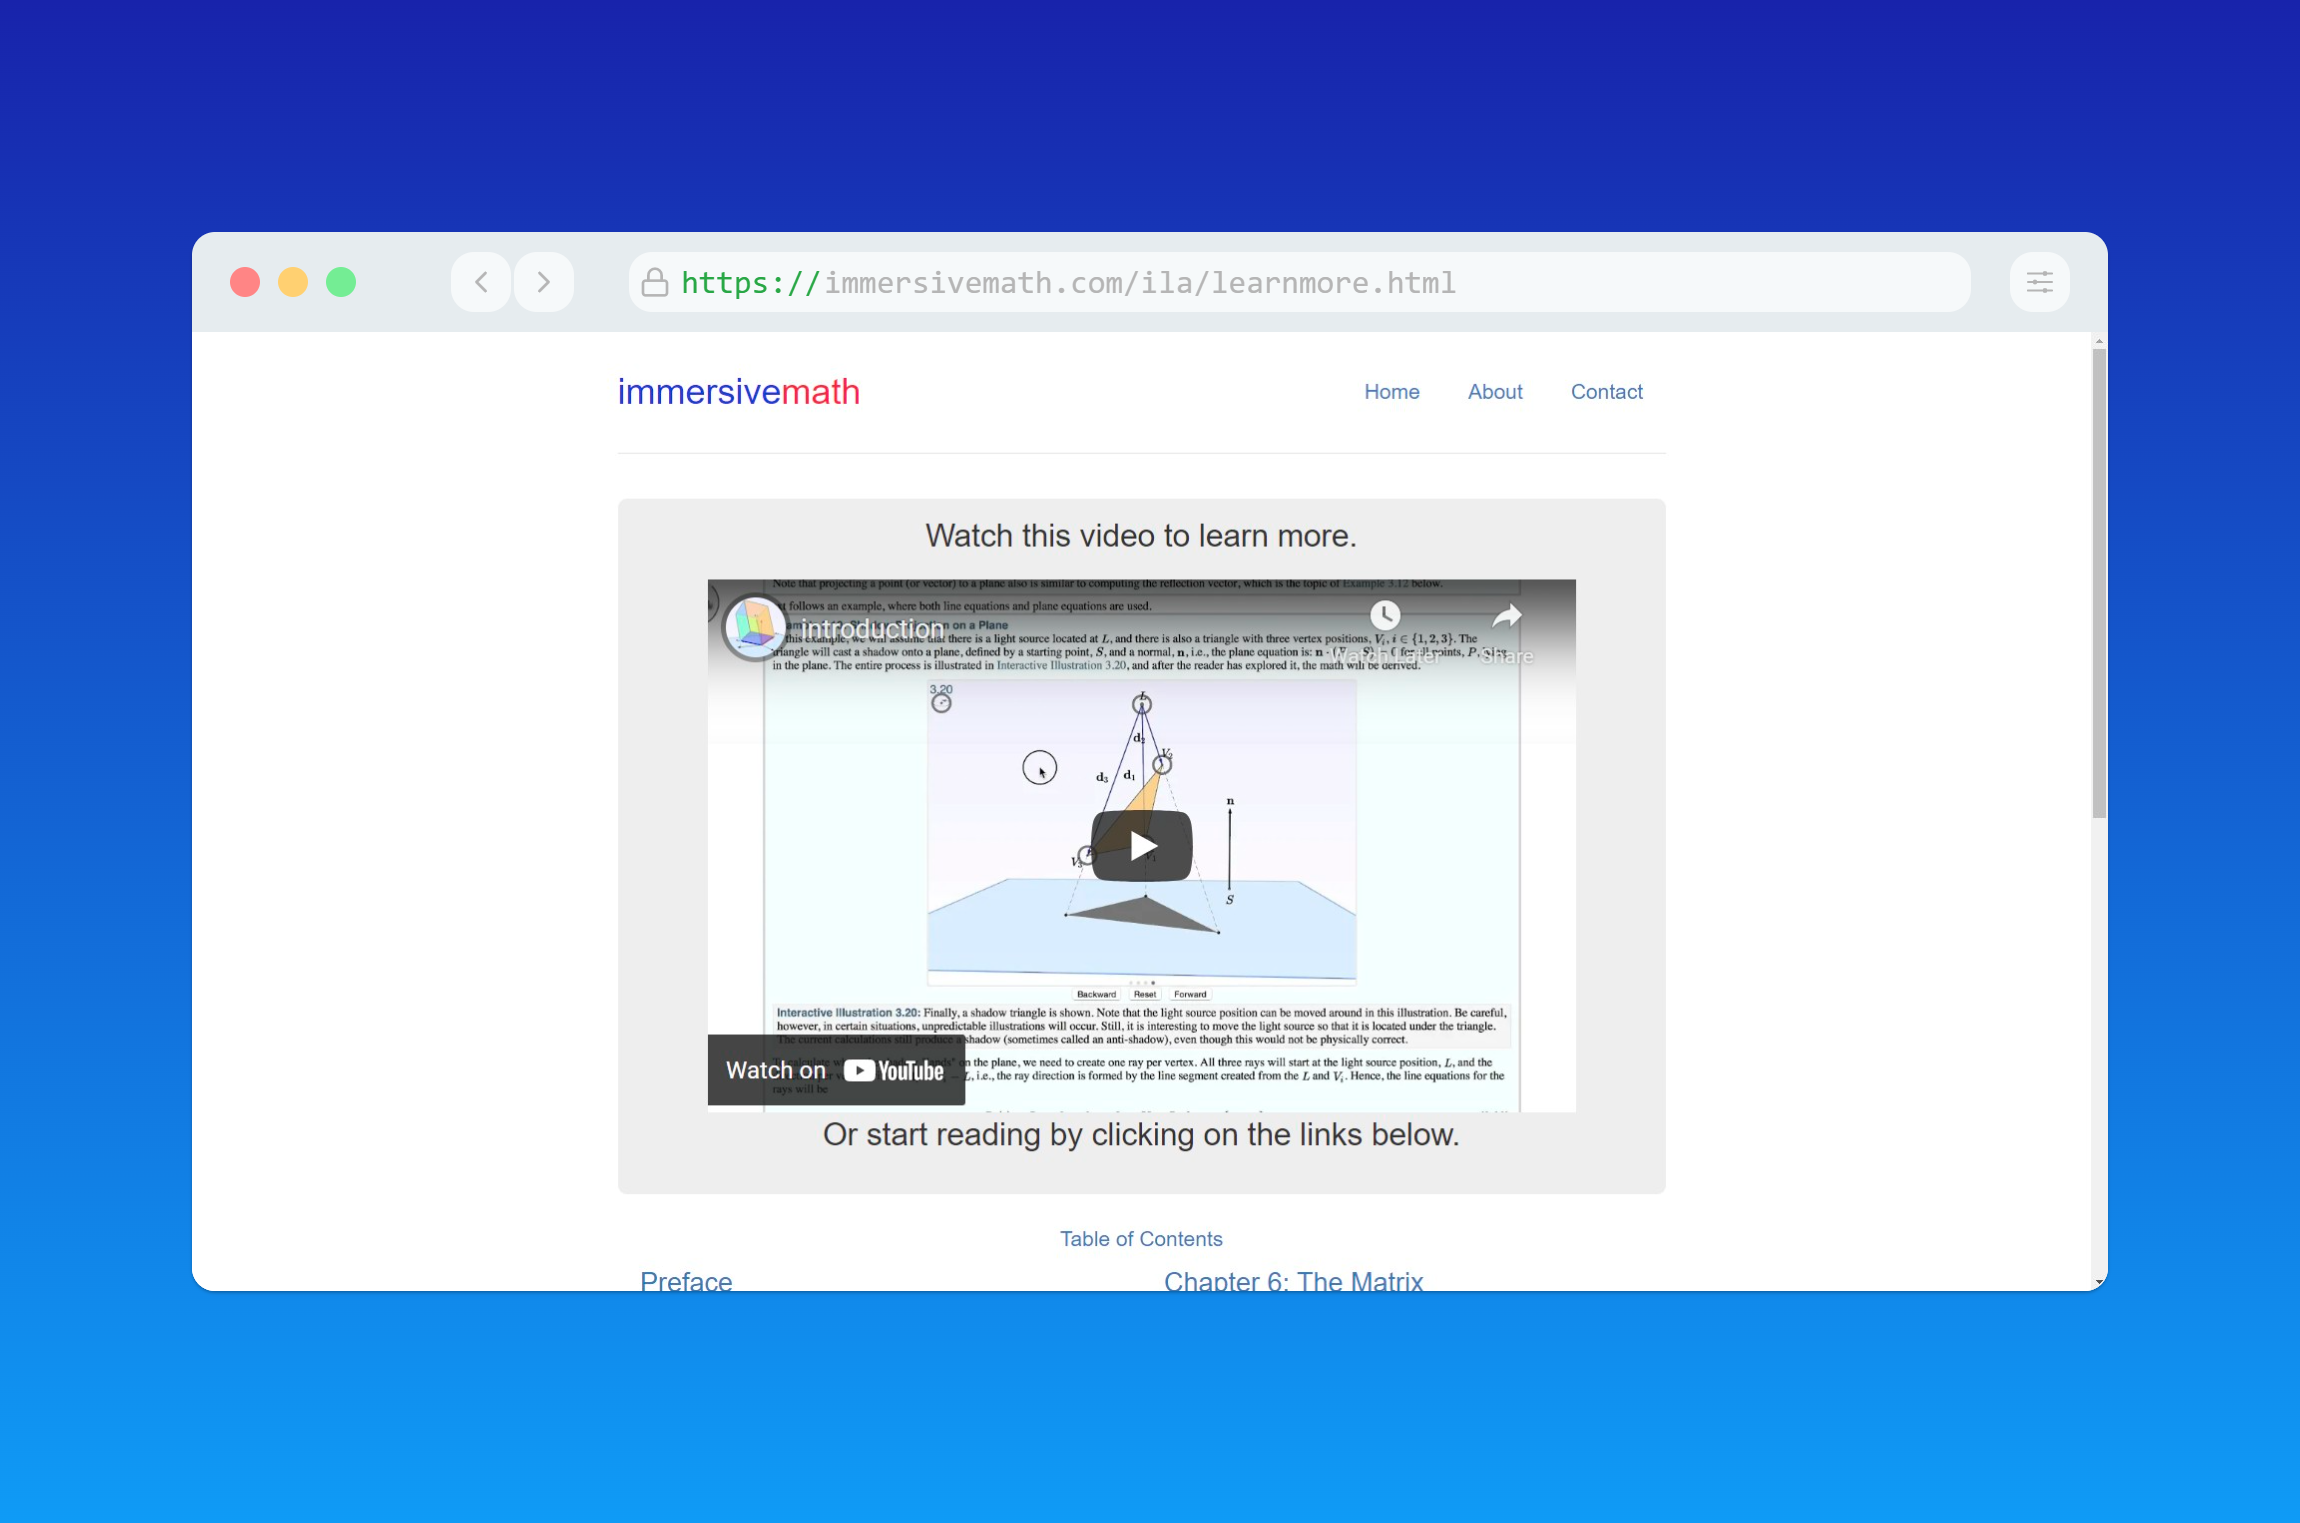Screen dimensions: 2300x1523
Task: Click the immersivemath logo icon
Action: click(x=738, y=393)
